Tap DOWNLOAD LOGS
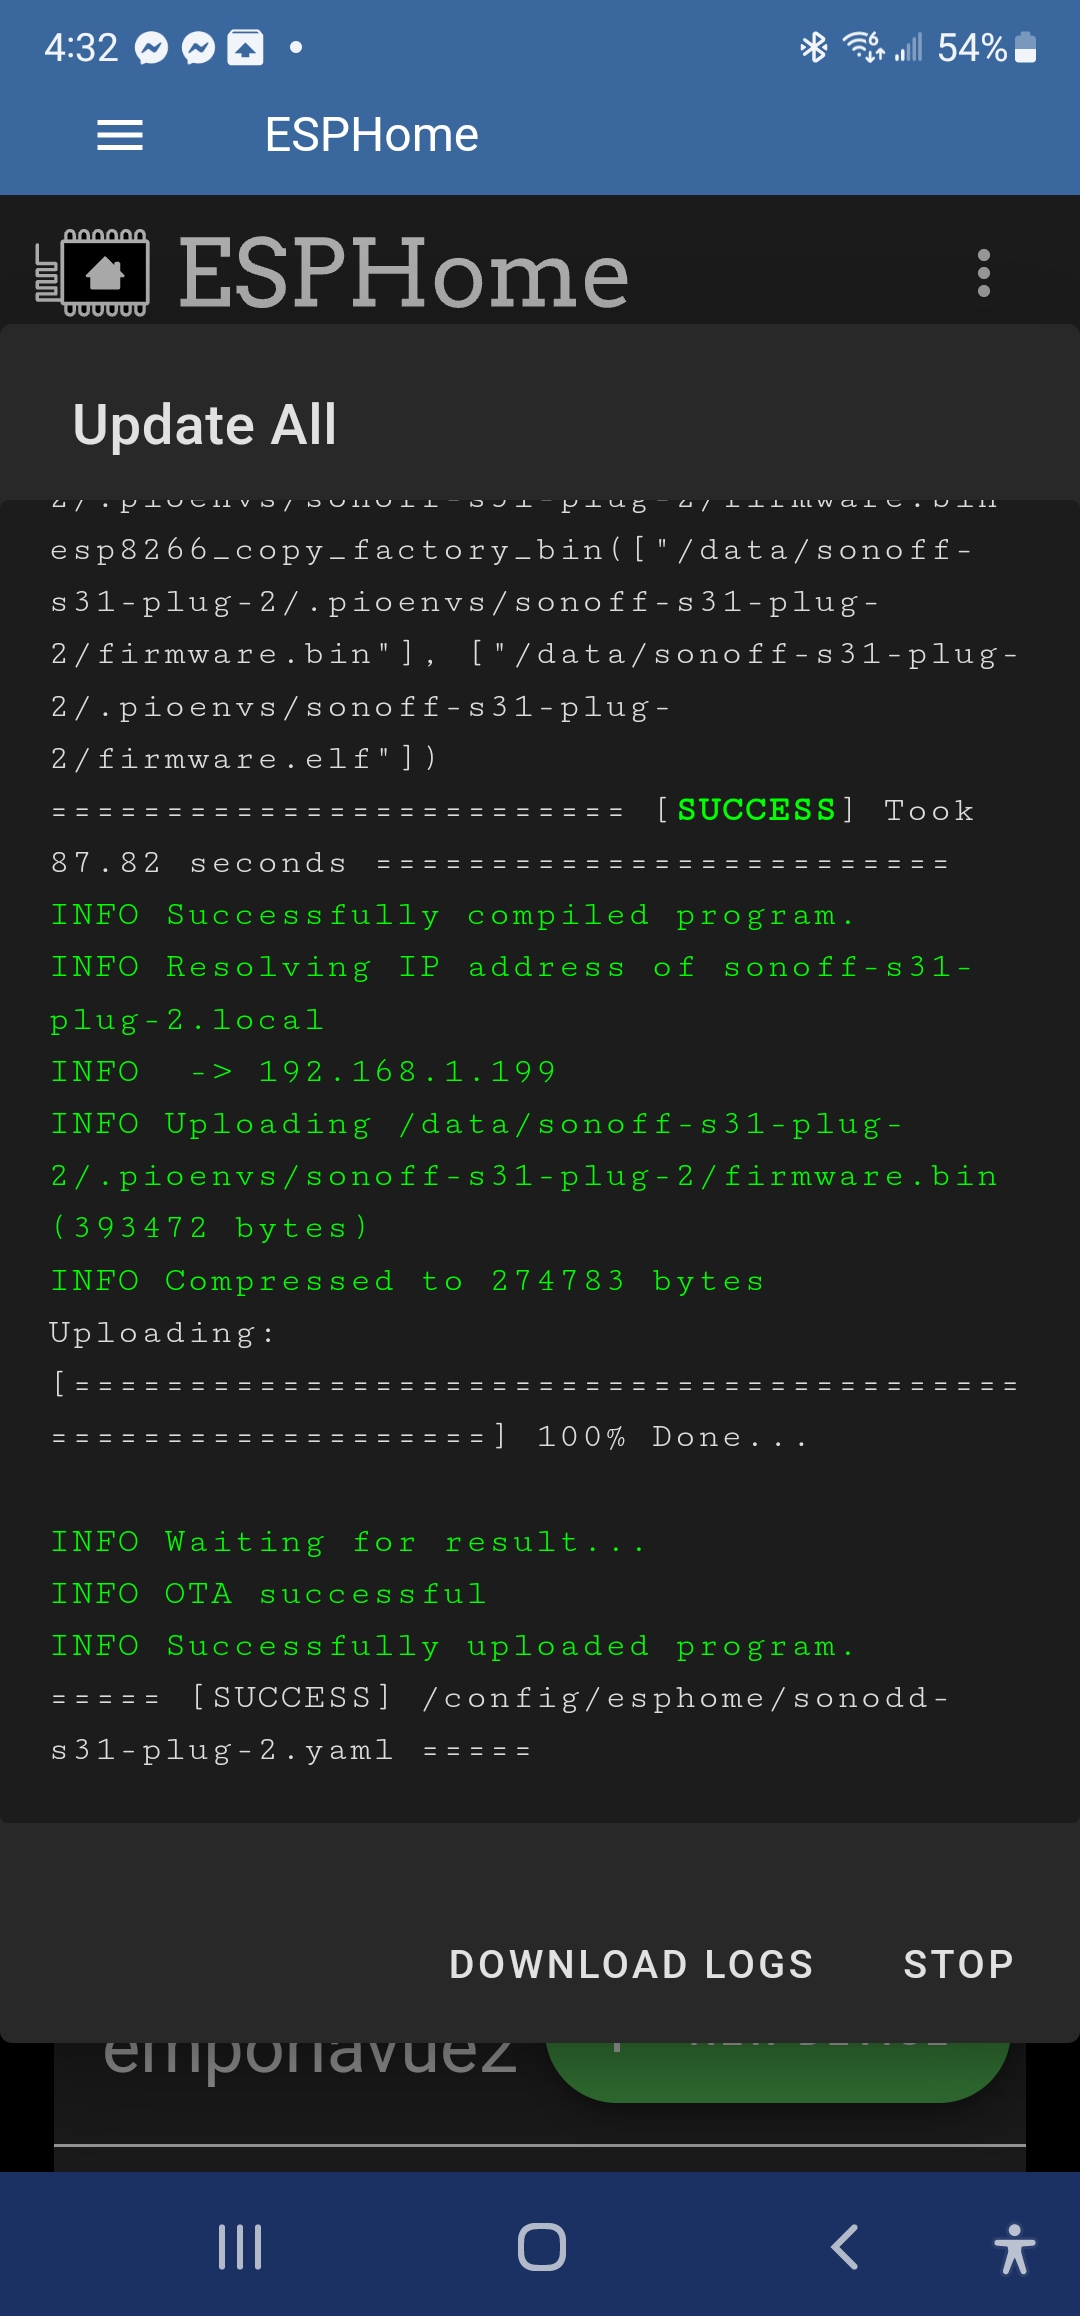This screenshot has width=1080, height=2316. coord(629,1962)
